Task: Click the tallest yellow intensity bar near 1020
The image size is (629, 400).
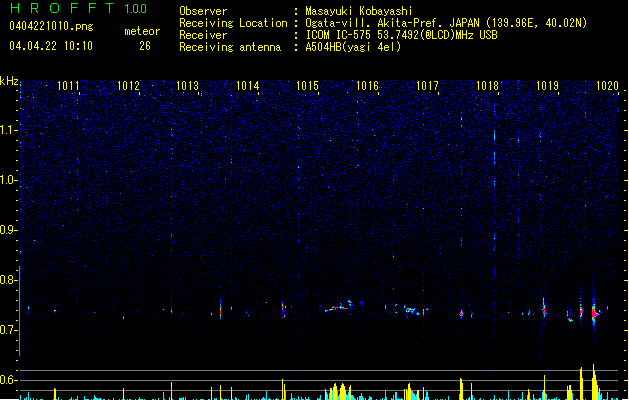Action: pos(594,382)
